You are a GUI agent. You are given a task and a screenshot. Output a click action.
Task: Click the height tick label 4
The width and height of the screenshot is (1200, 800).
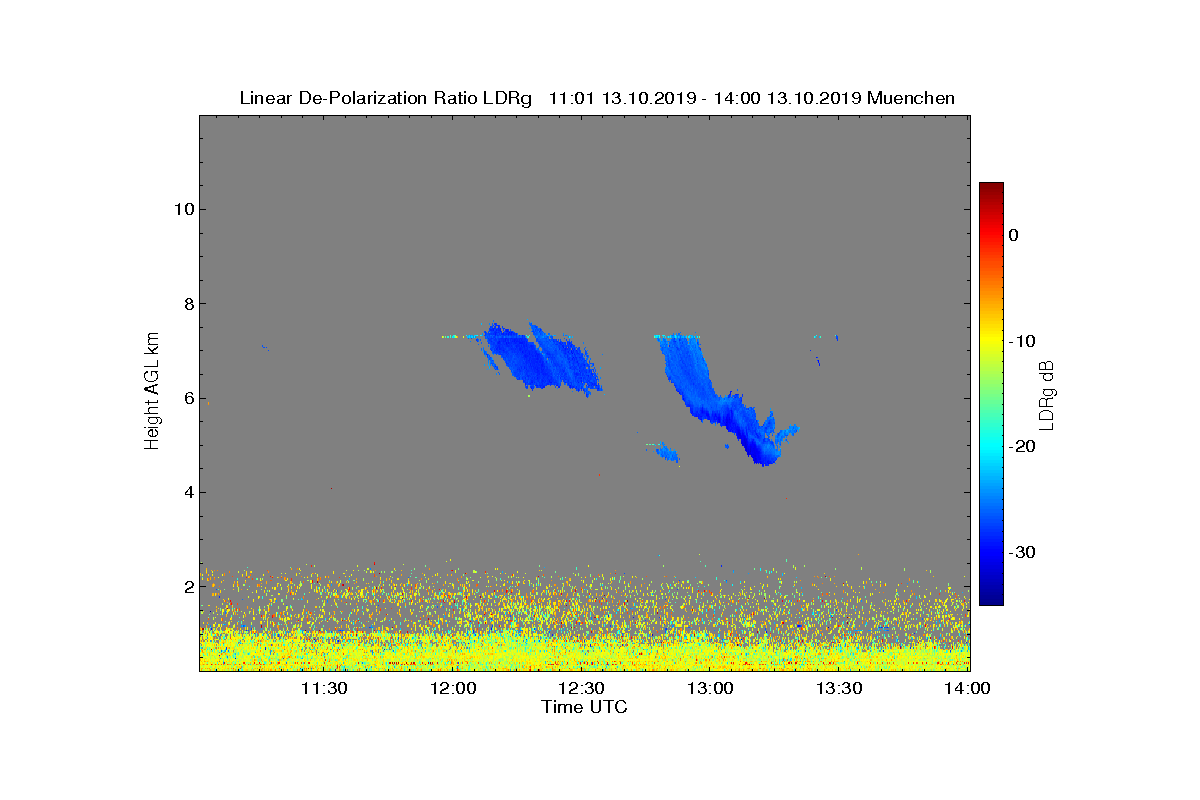pos(187,492)
